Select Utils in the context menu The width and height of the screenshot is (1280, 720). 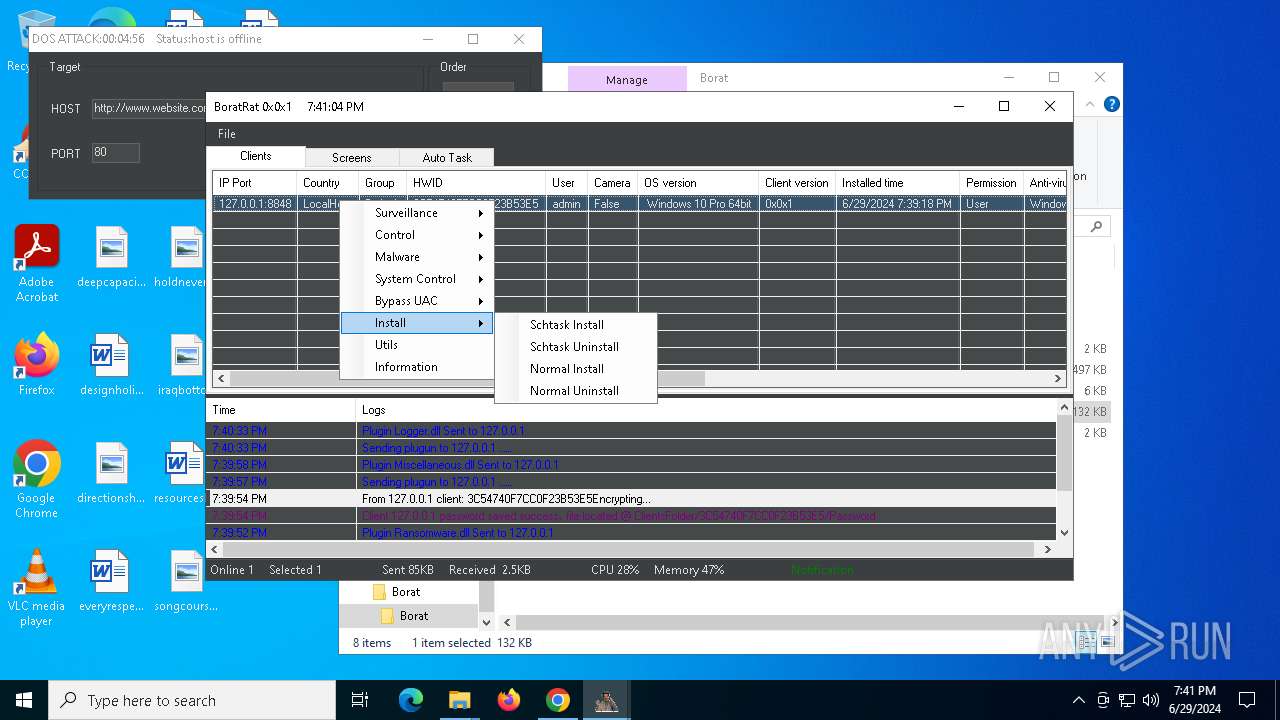coord(417,345)
